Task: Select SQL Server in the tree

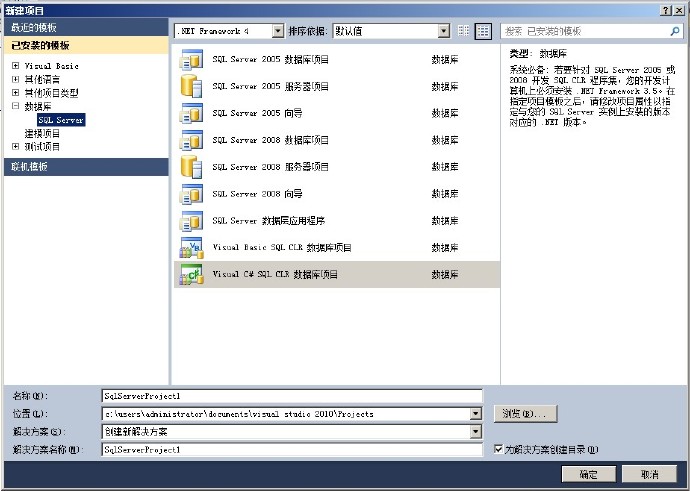Action: coord(61,120)
